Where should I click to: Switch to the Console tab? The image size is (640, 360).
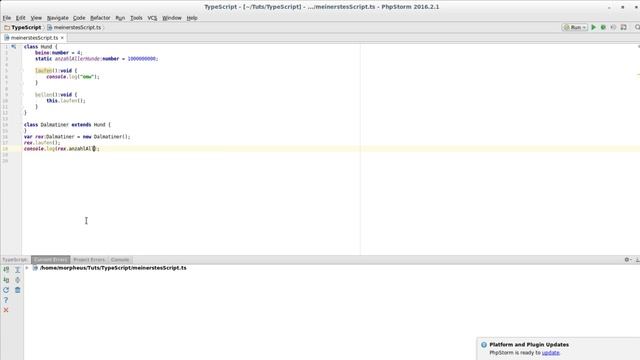pos(120,260)
